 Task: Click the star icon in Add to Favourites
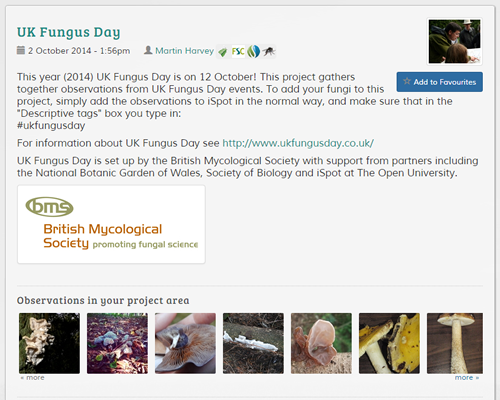pyautogui.click(x=407, y=81)
